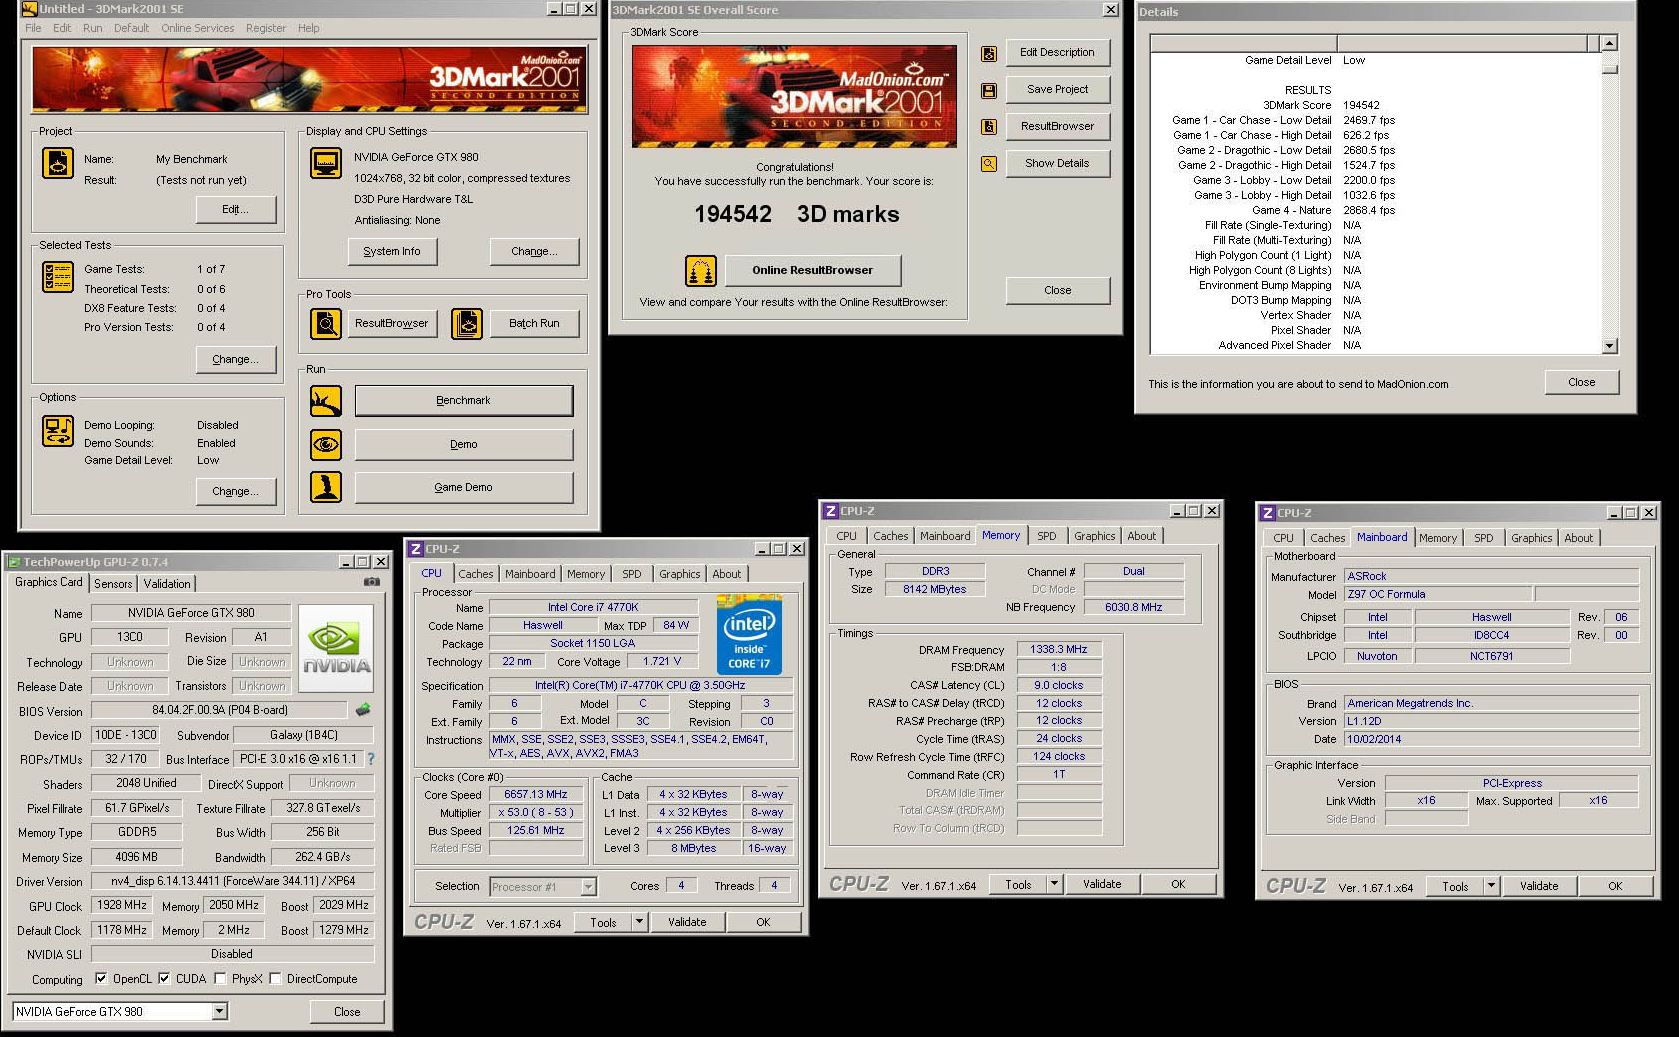Viewport: 1679px width, 1037px height.
Task: Click the GPU-Z Close button
Action: pos(347,1012)
